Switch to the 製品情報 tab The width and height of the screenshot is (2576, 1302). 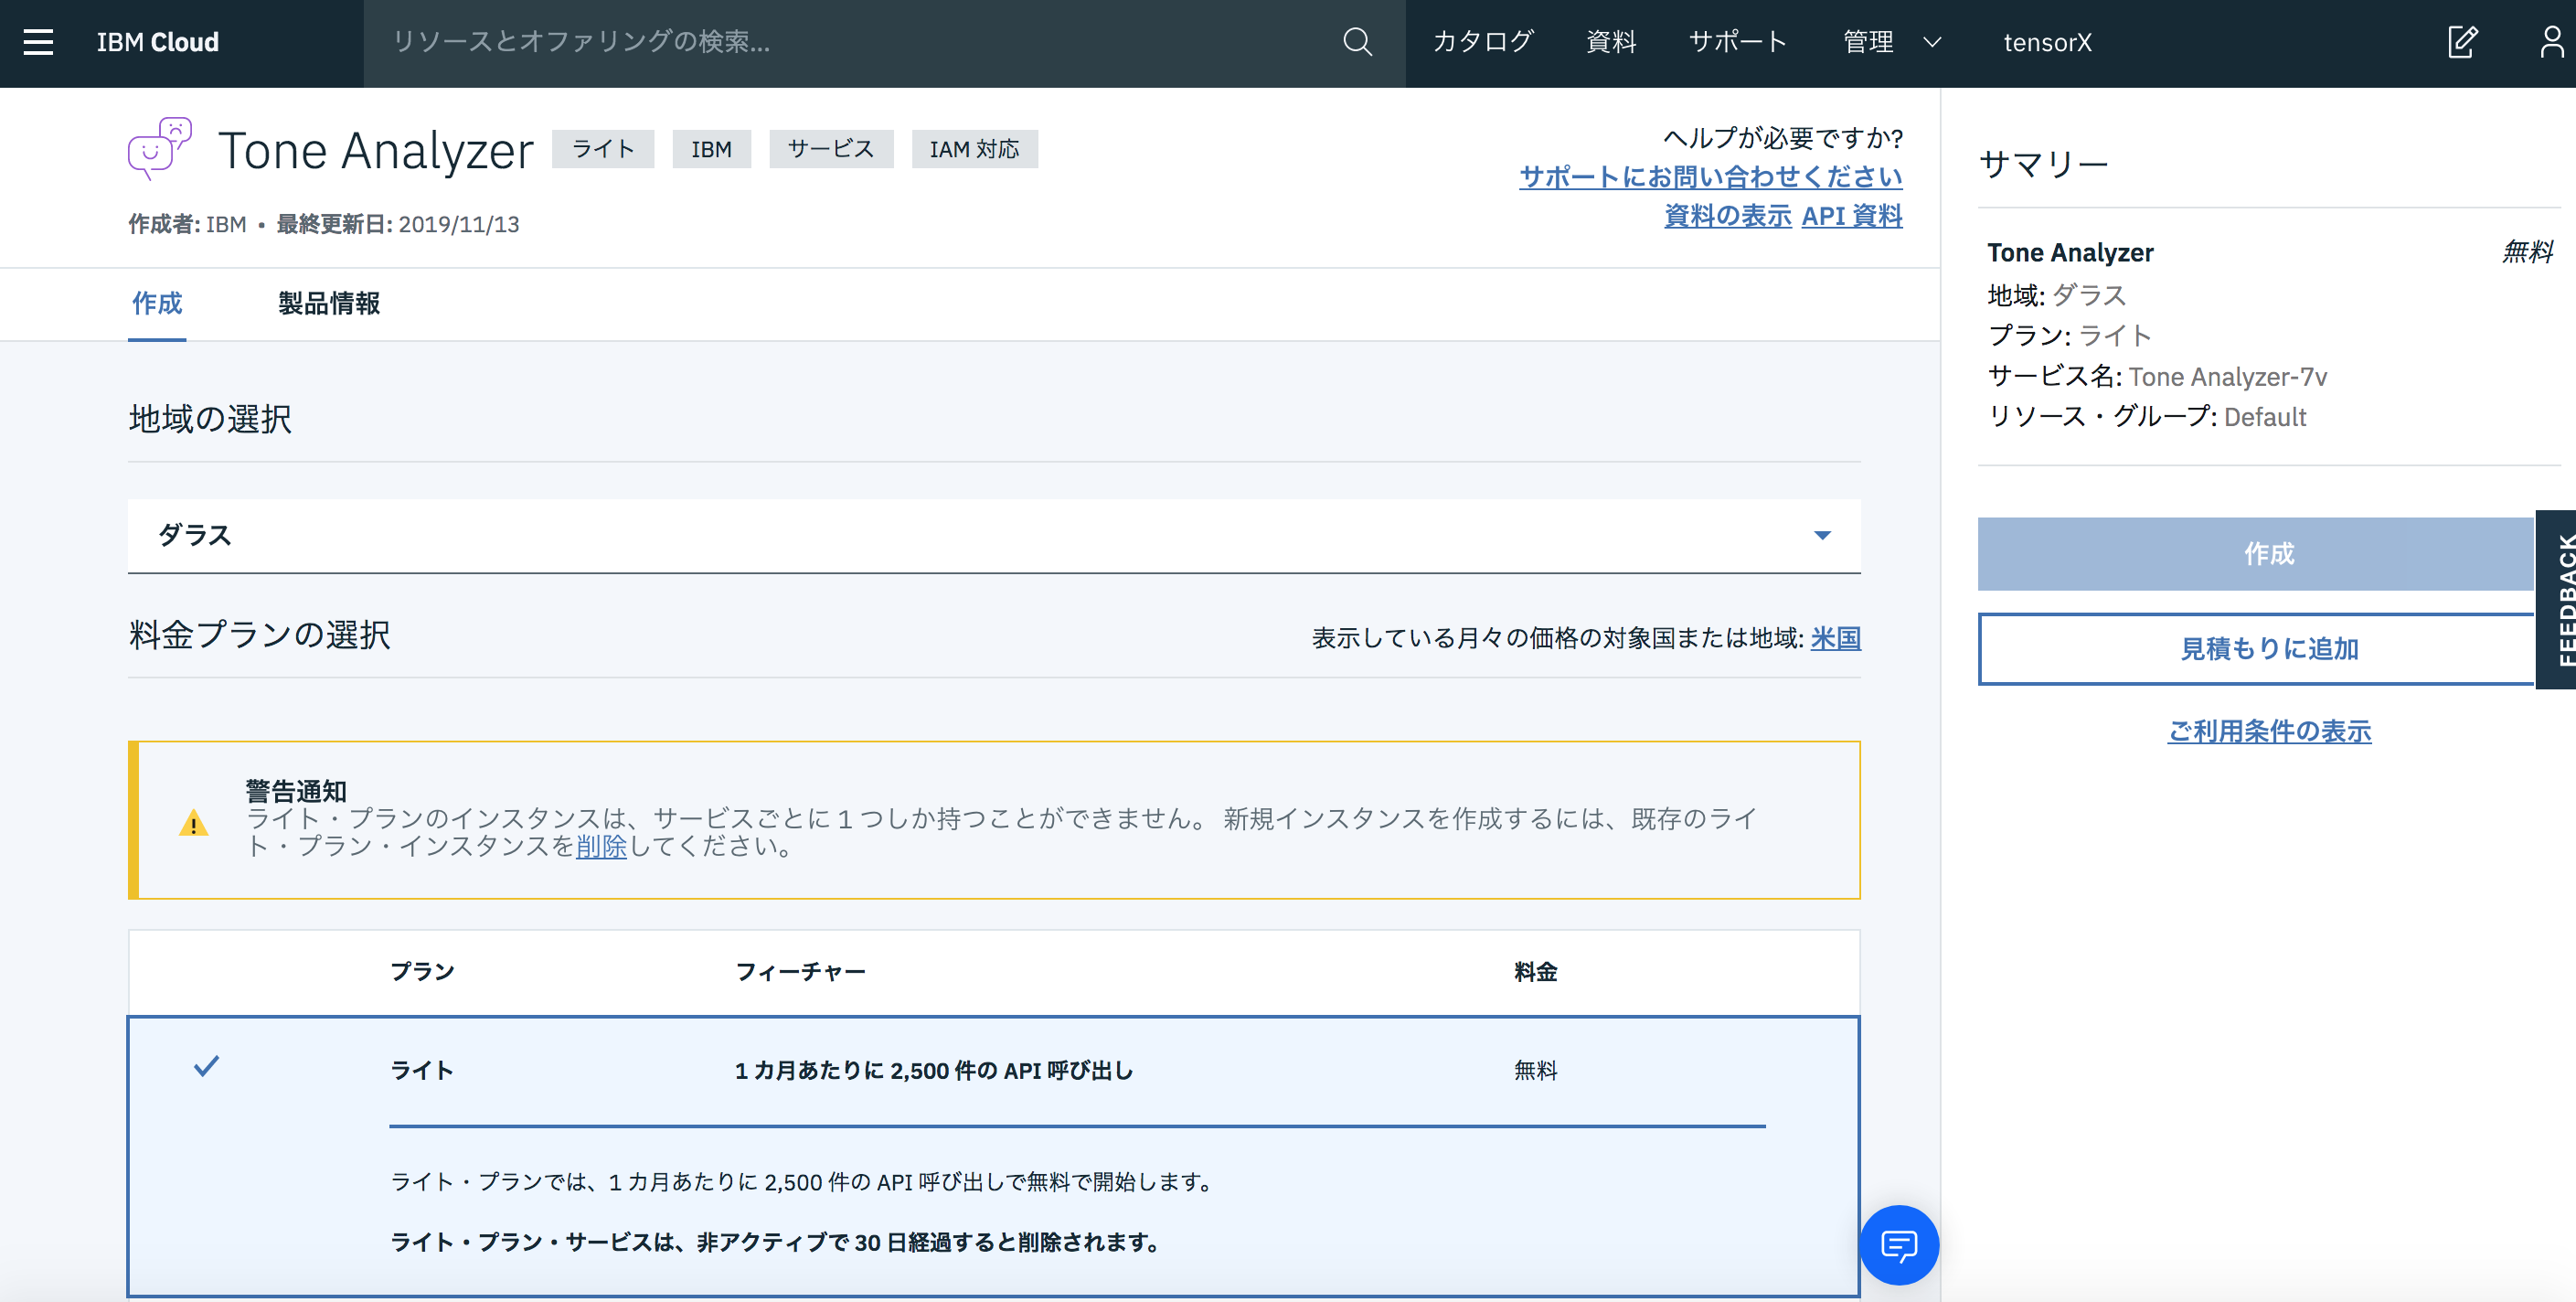click(329, 303)
